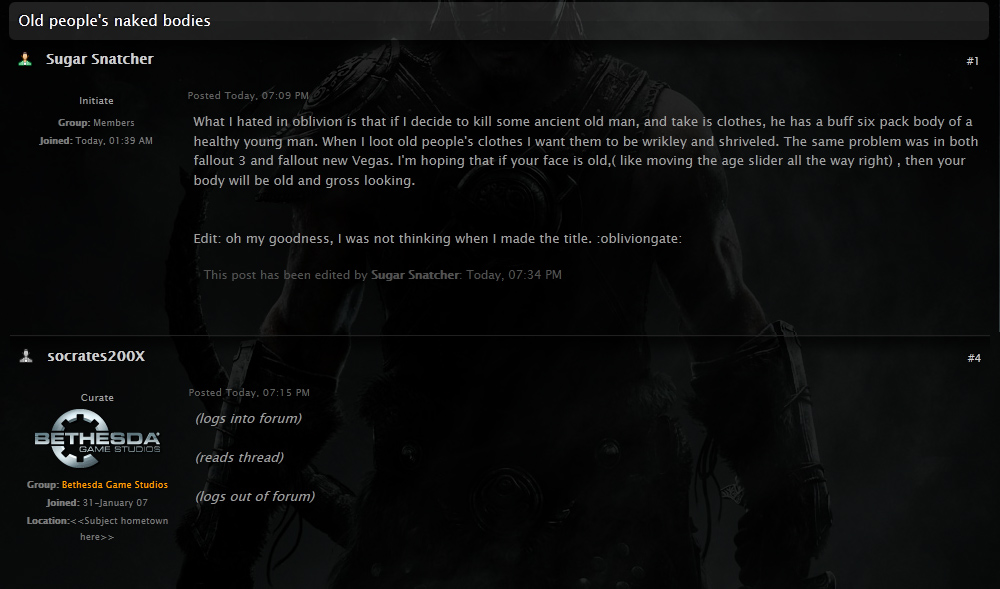Click the Bethesda Game Studios avatar logo
1000x589 pixels.
(97, 439)
